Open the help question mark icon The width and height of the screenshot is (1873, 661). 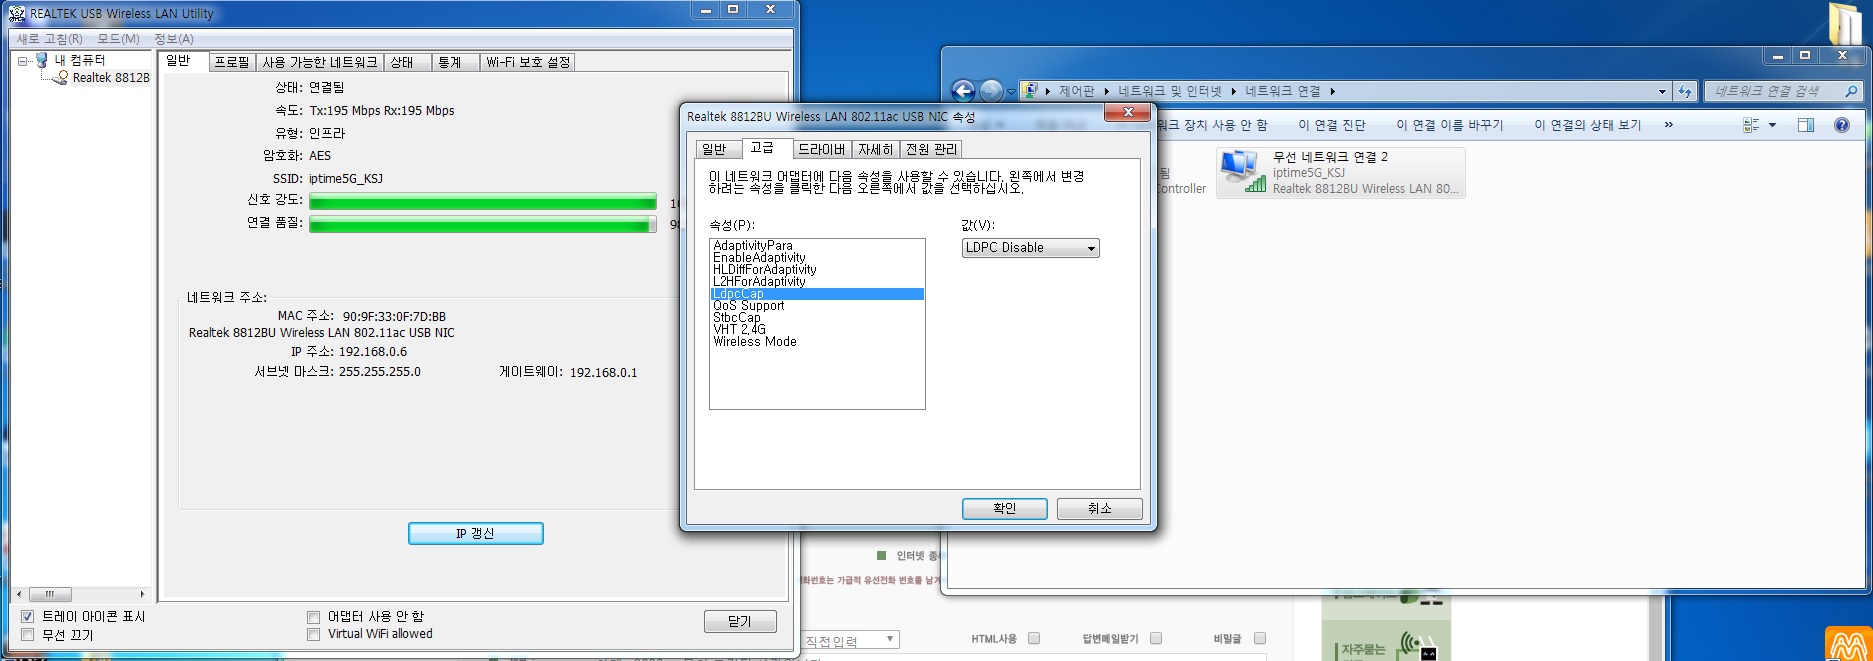(1842, 125)
